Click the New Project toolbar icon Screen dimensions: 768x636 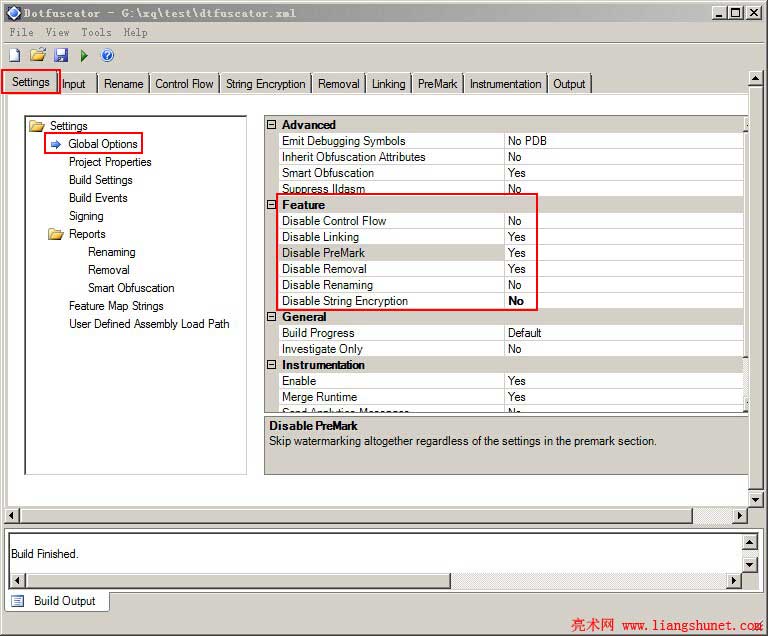pyautogui.click(x=15, y=55)
